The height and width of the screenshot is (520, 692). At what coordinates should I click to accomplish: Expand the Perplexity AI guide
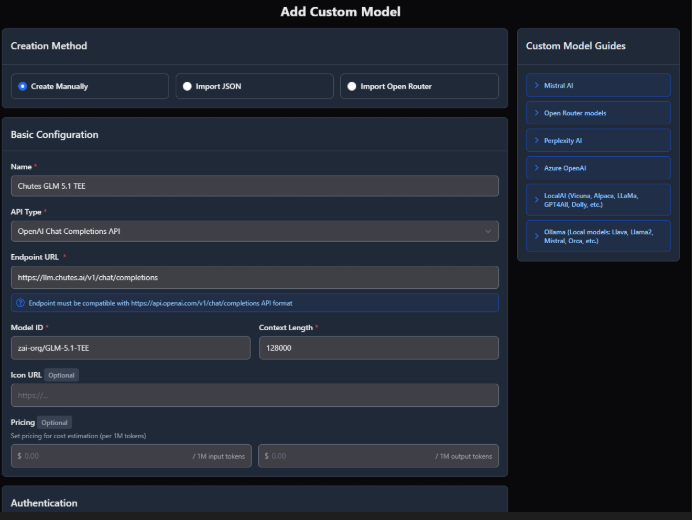coord(598,140)
